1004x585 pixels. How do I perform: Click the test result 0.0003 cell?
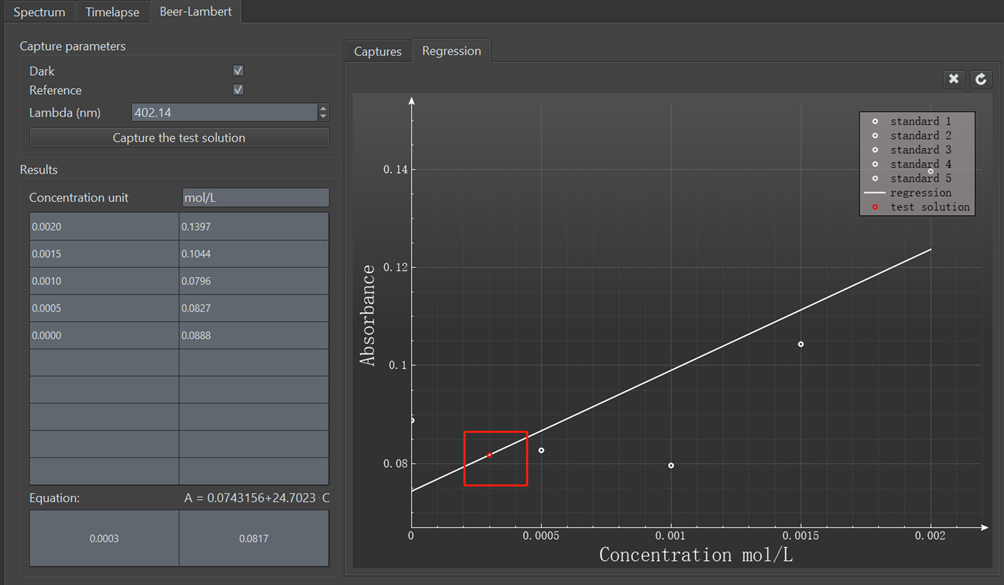tap(104, 538)
